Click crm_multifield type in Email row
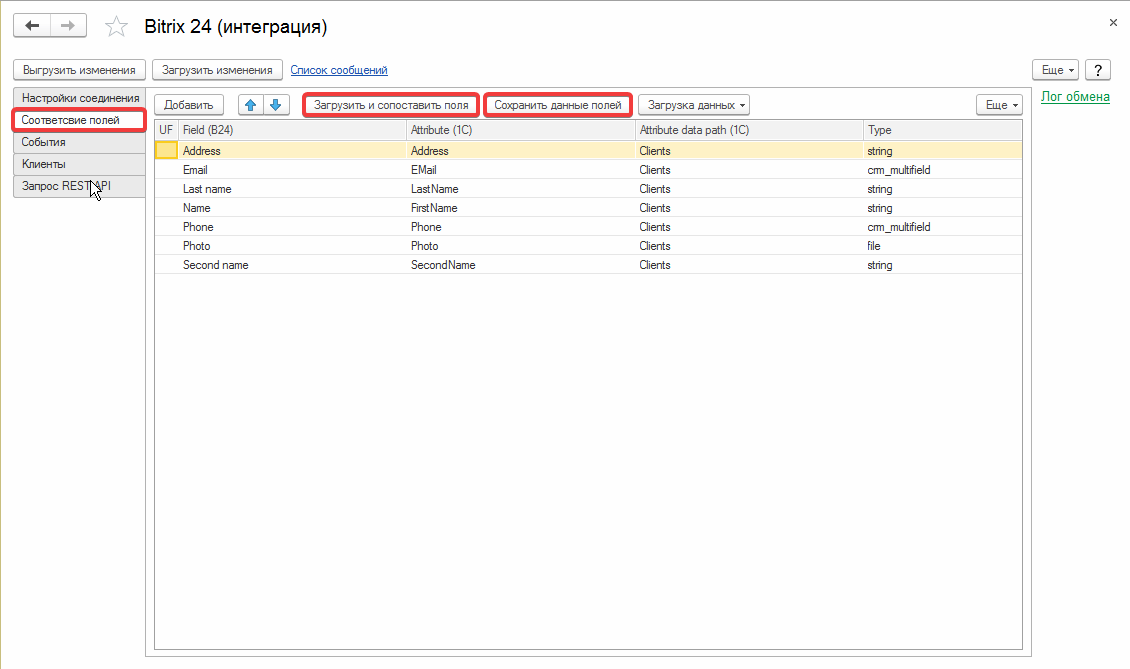Image resolution: width=1130 pixels, height=669 pixels. point(943,170)
